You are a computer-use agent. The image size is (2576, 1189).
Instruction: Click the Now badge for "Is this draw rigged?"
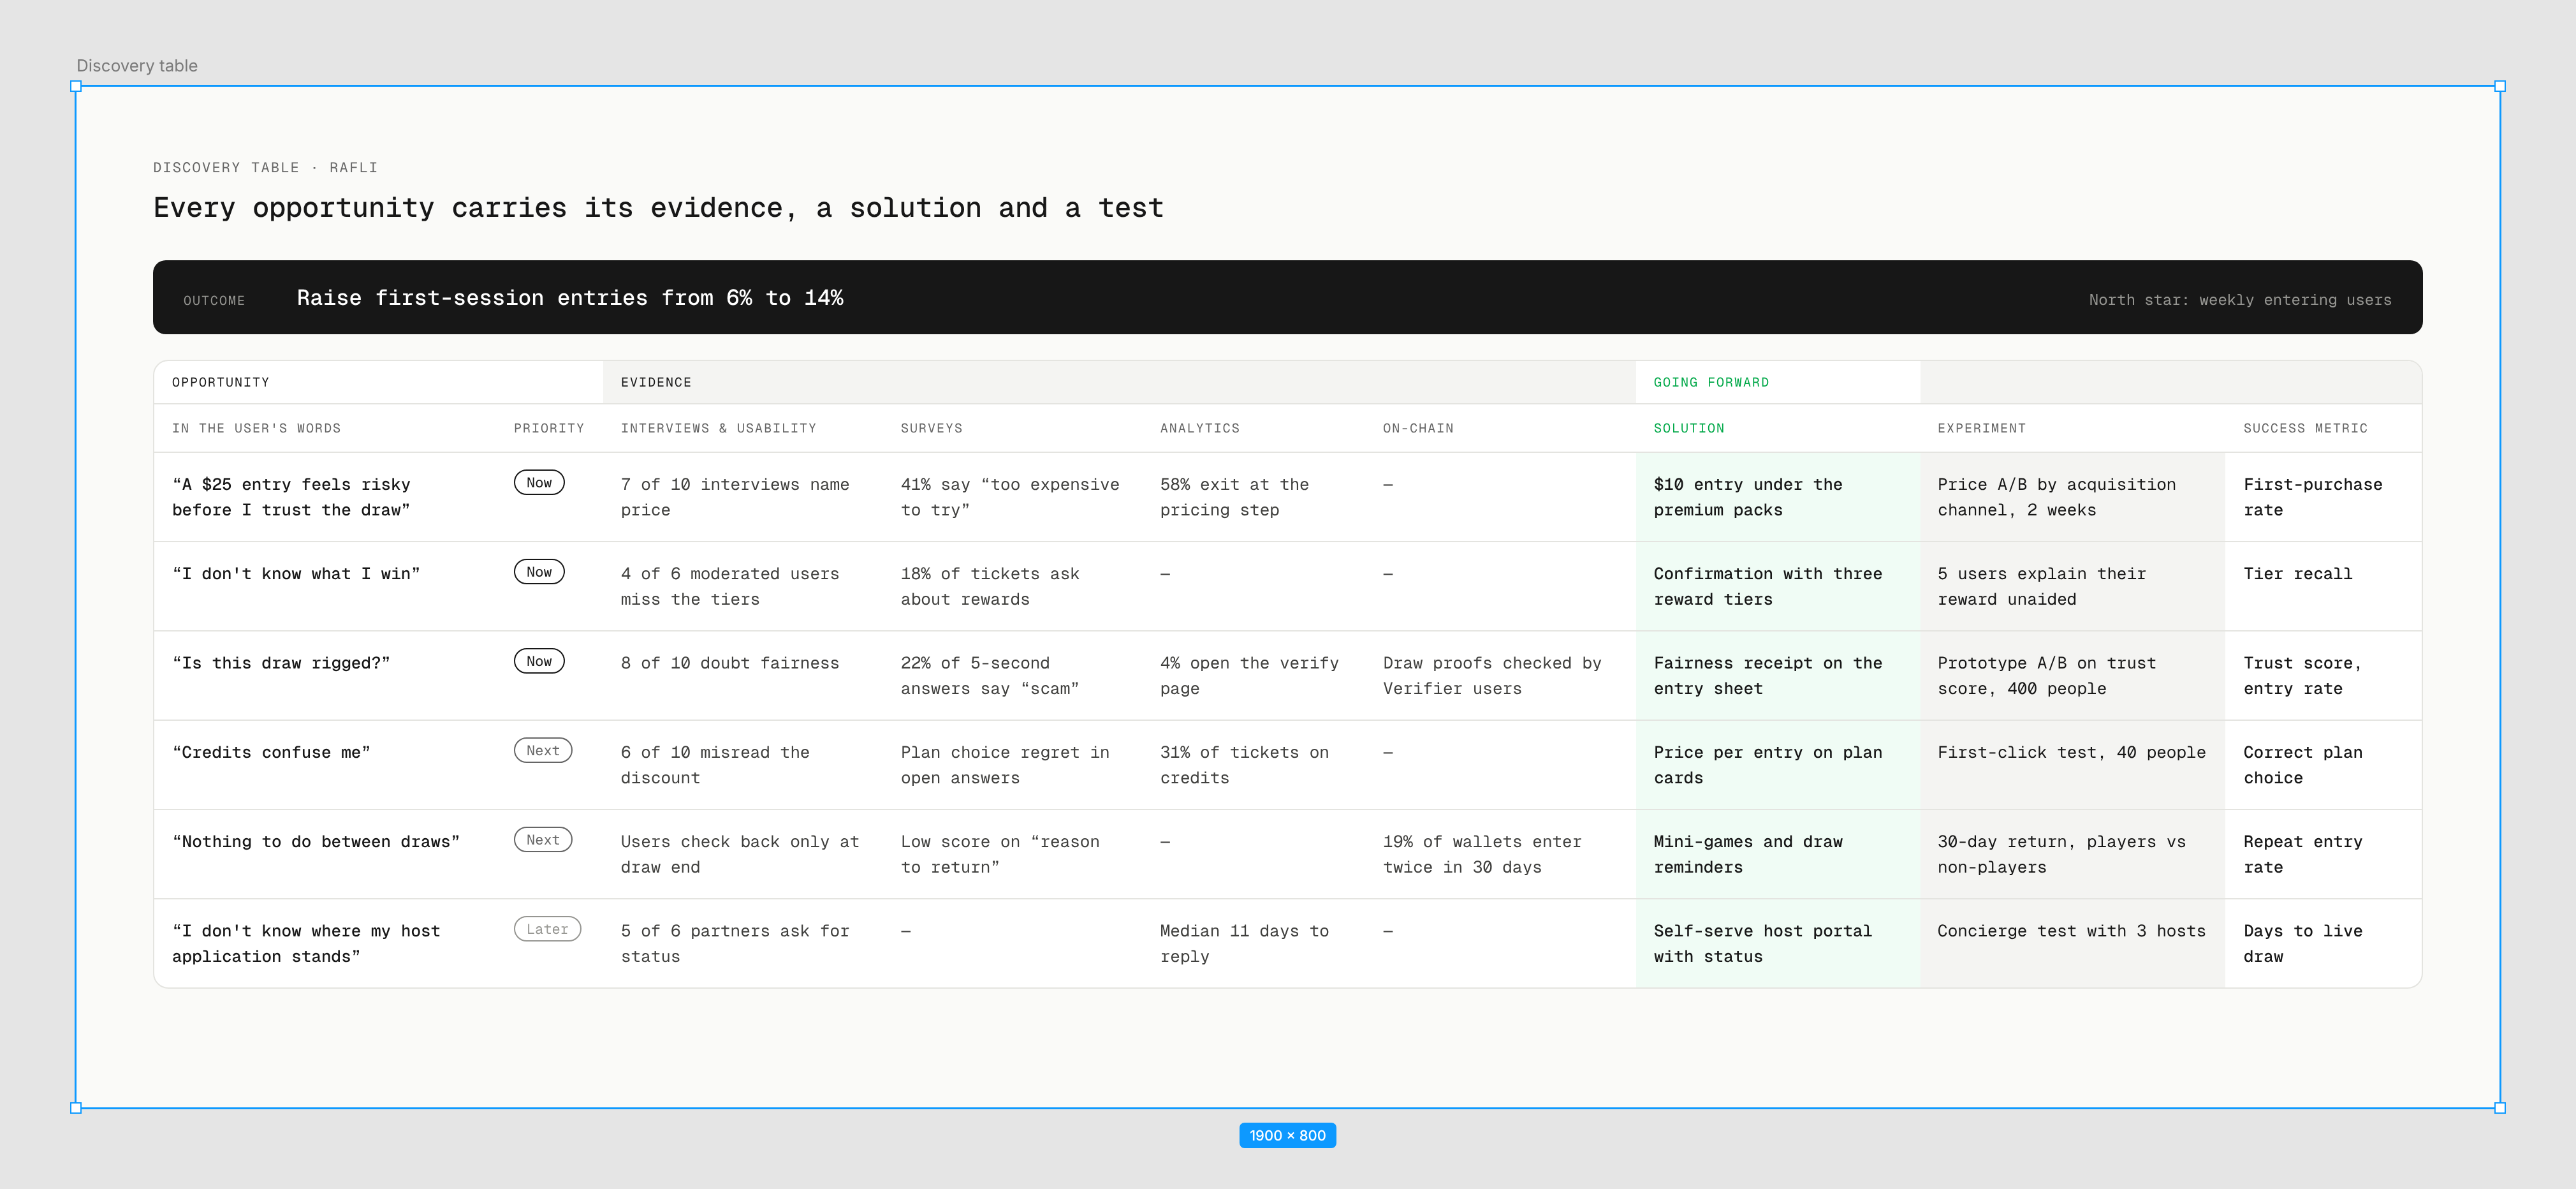tap(539, 661)
